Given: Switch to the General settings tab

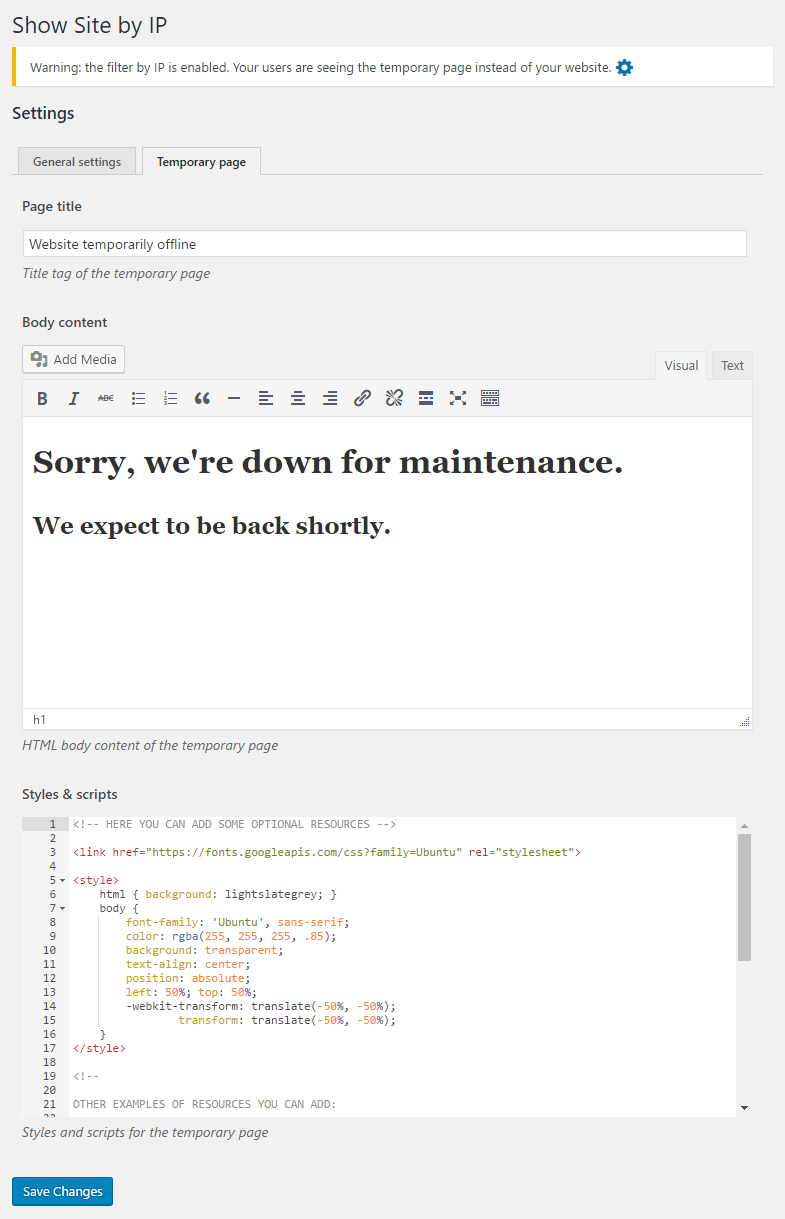Looking at the screenshot, I should pyautogui.click(x=77, y=161).
